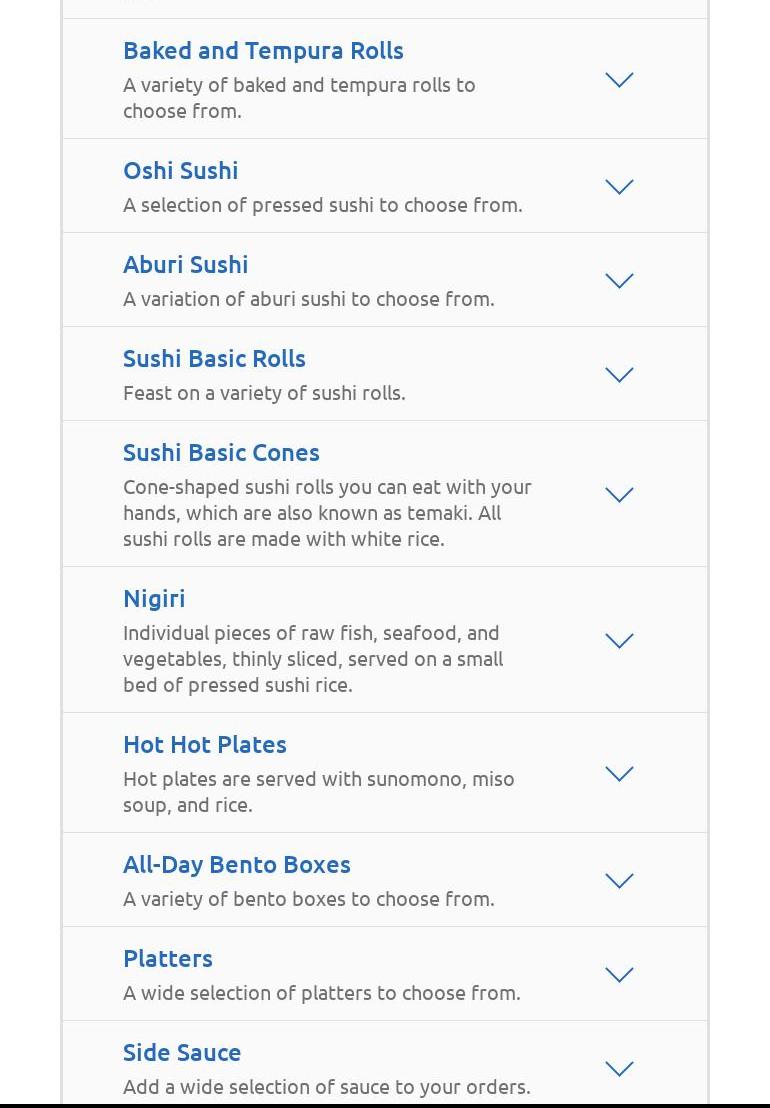The image size is (770, 1108).
Task: Expand Aburi Sushi section arrow
Action: [x=619, y=281]
